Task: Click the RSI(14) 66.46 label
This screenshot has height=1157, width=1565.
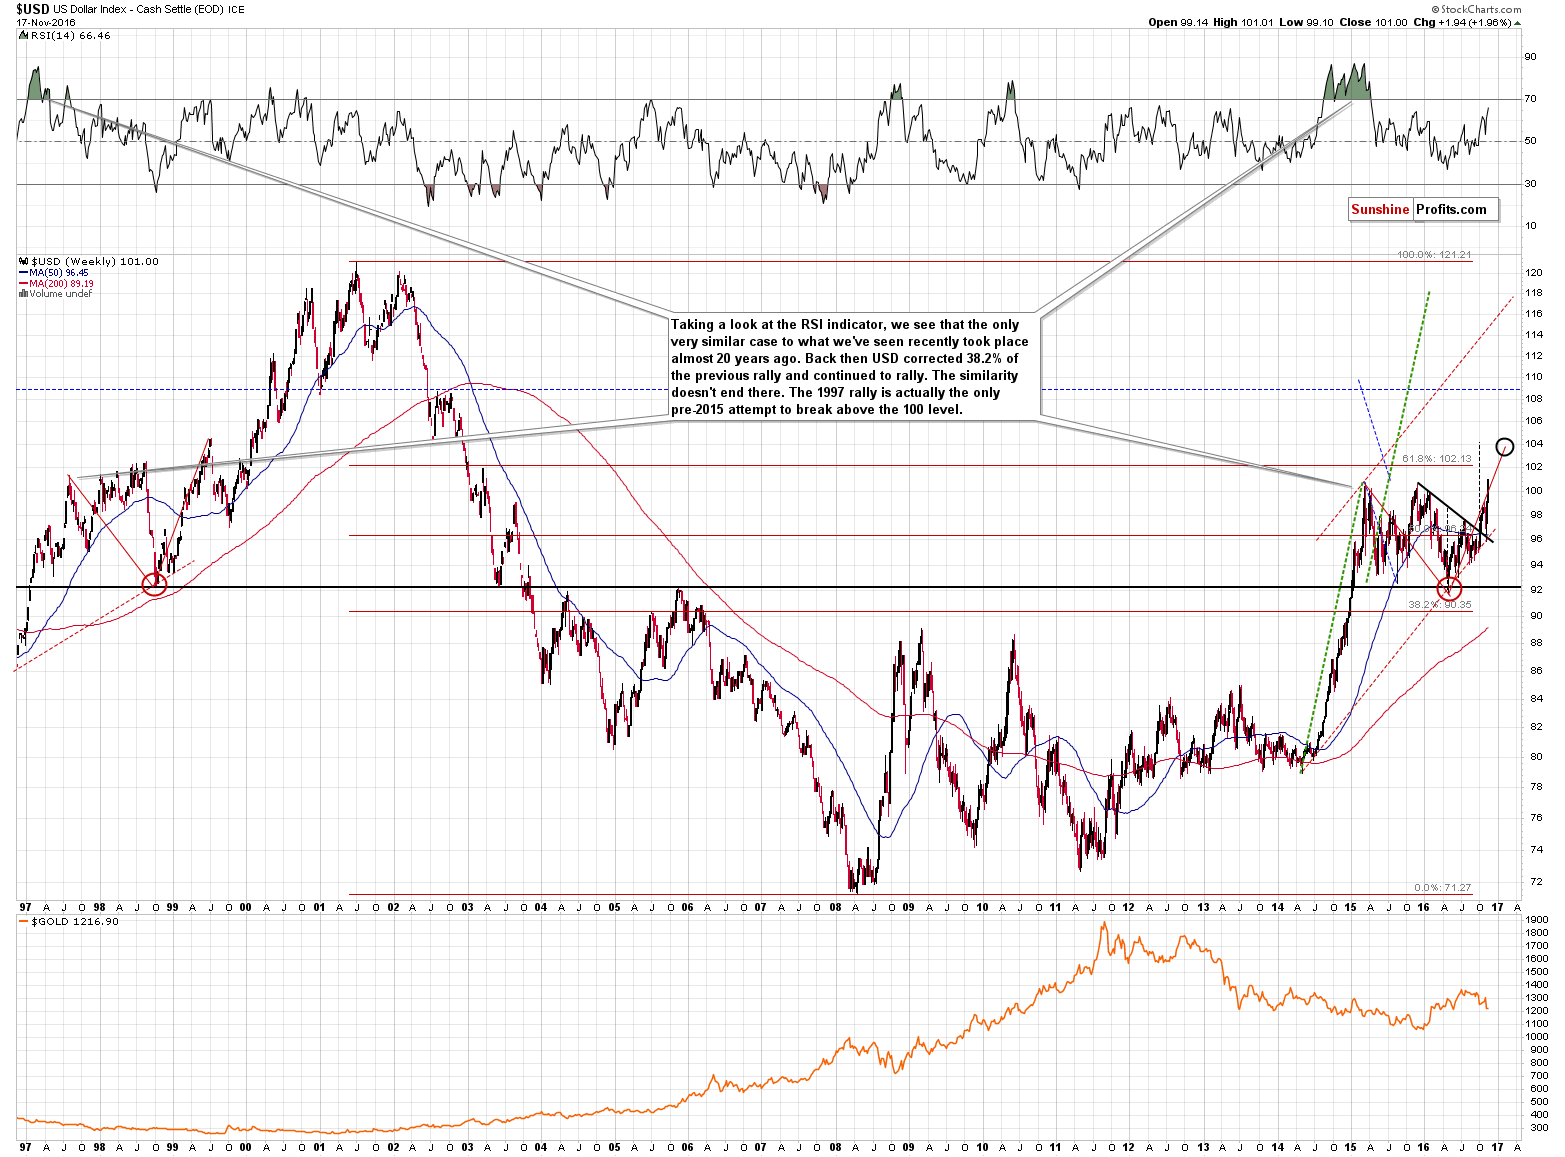Action: (x=71, y=35)
